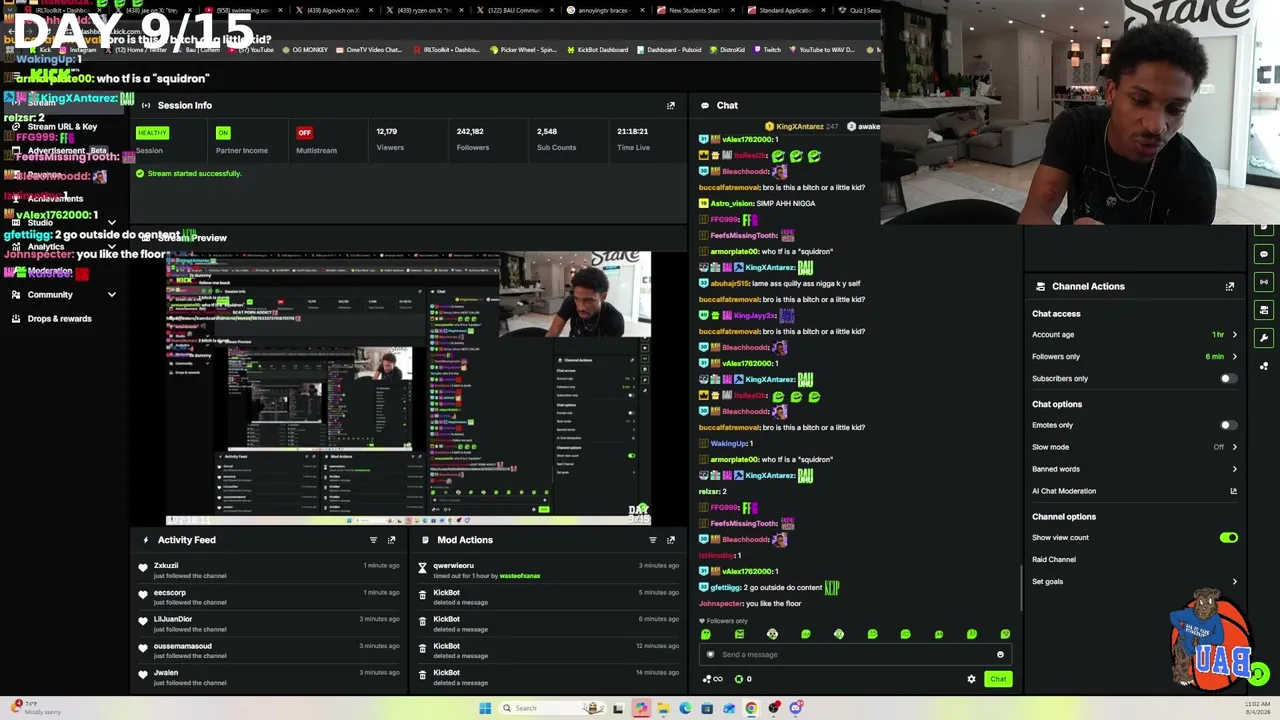Send message with the Chat button
This screenshot has width=1280, height=720.
(998, 679)
